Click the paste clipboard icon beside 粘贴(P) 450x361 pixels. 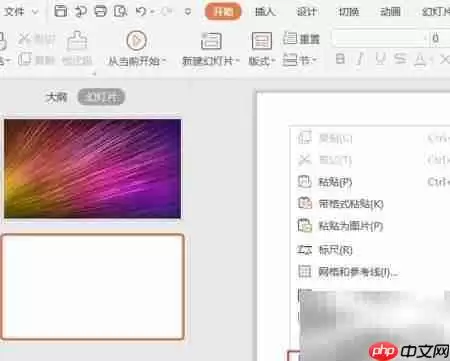(x=304, y=182)
